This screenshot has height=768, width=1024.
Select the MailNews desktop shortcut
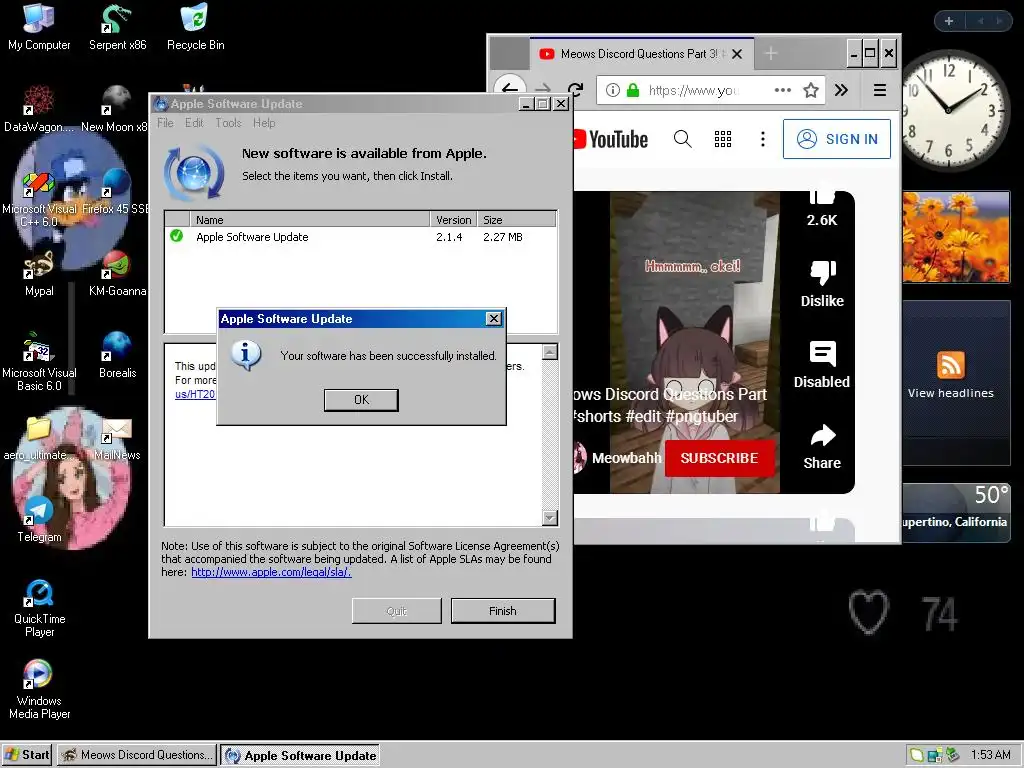coord(118,438)
